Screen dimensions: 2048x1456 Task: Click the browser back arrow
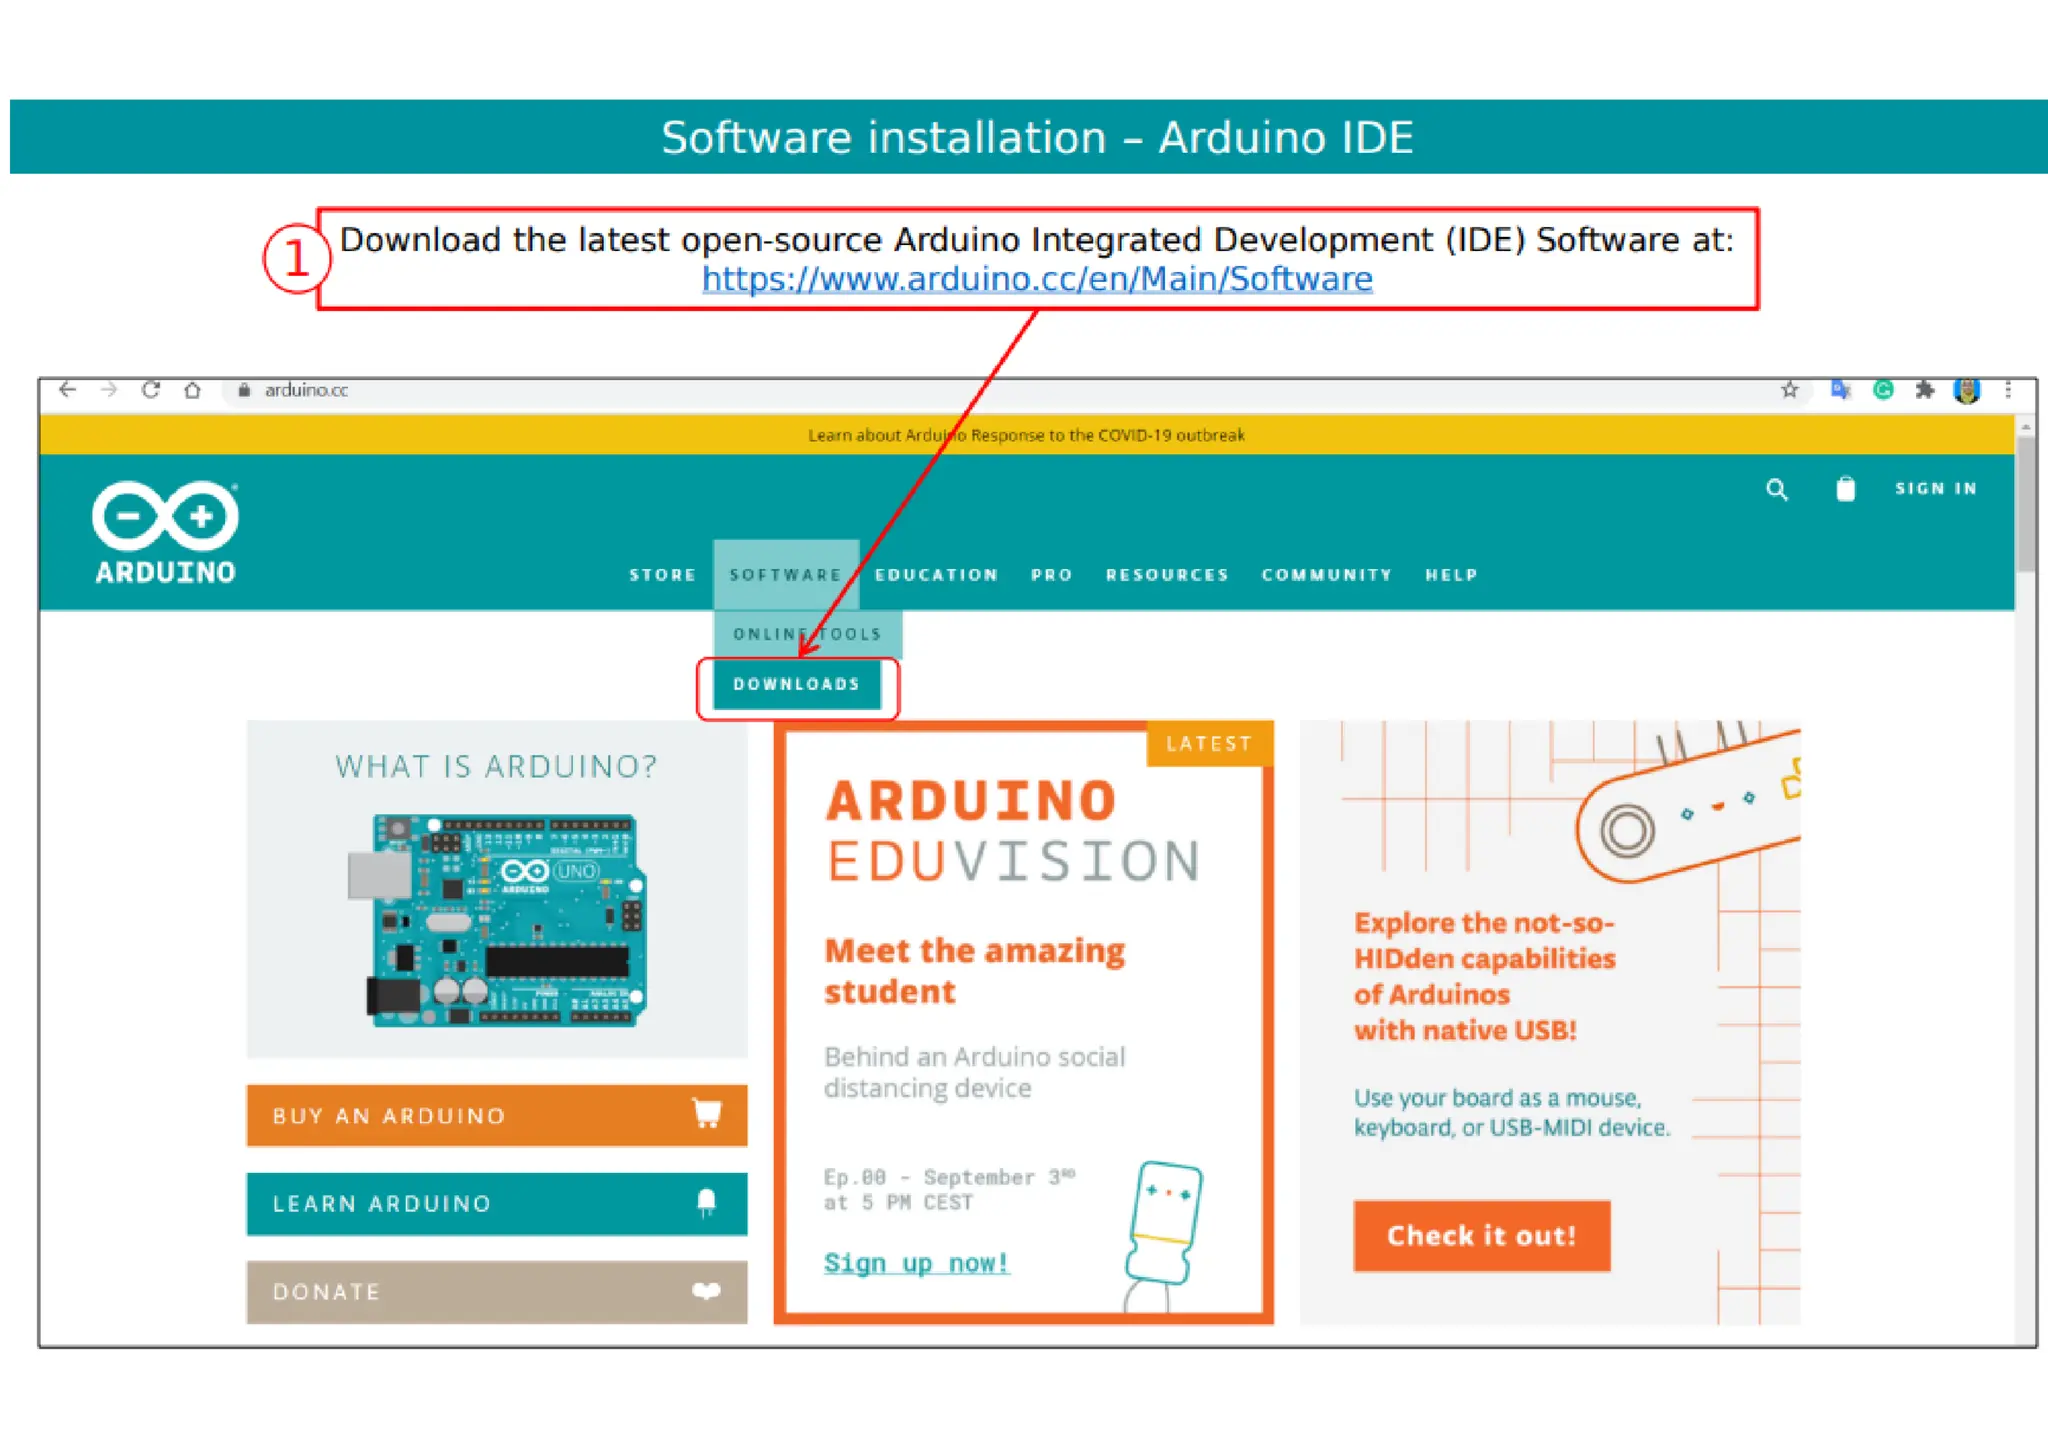point(68,390)
